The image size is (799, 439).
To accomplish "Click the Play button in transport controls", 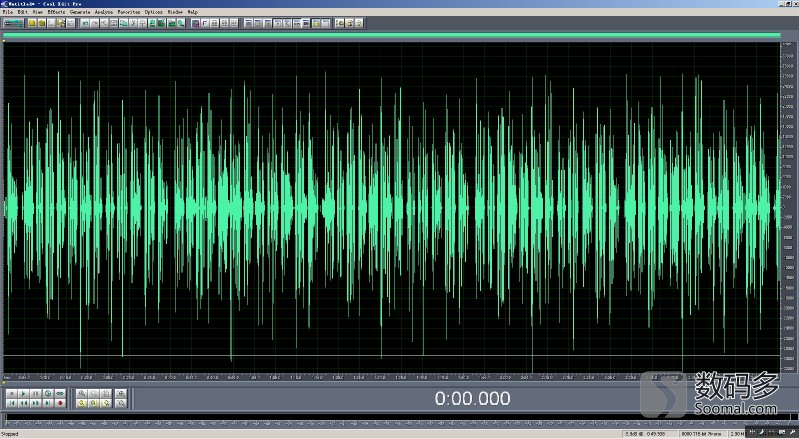I will [x=23, y=393].
